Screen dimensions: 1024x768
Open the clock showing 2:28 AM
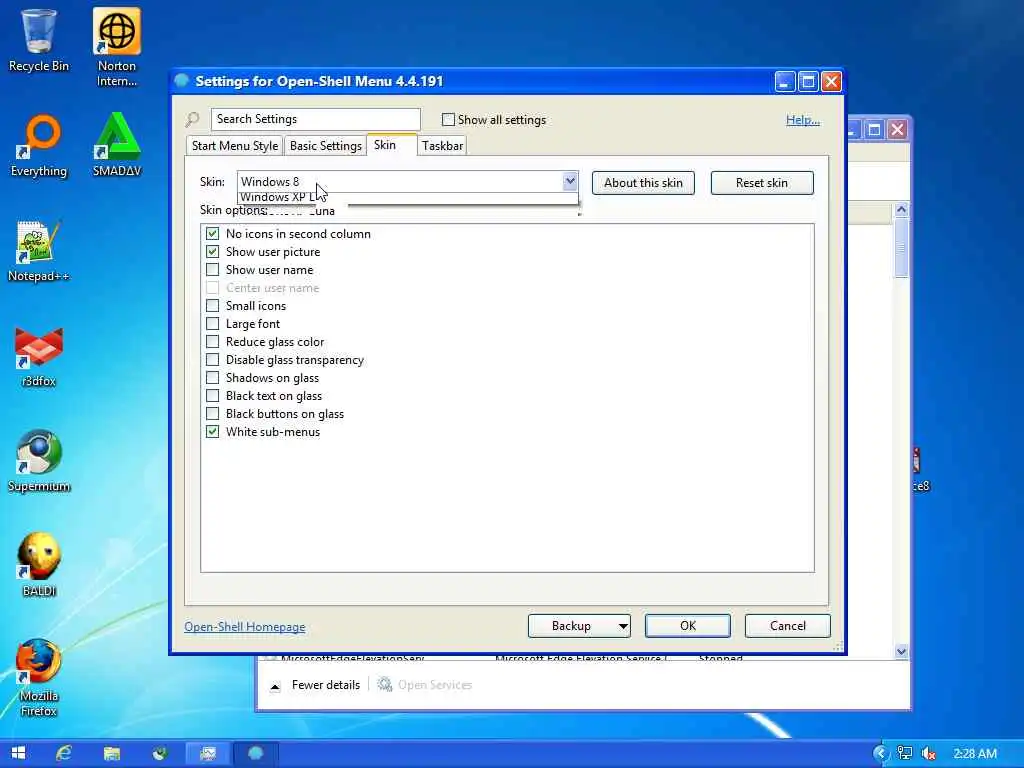pyautogui.click(x=975, y=754)
